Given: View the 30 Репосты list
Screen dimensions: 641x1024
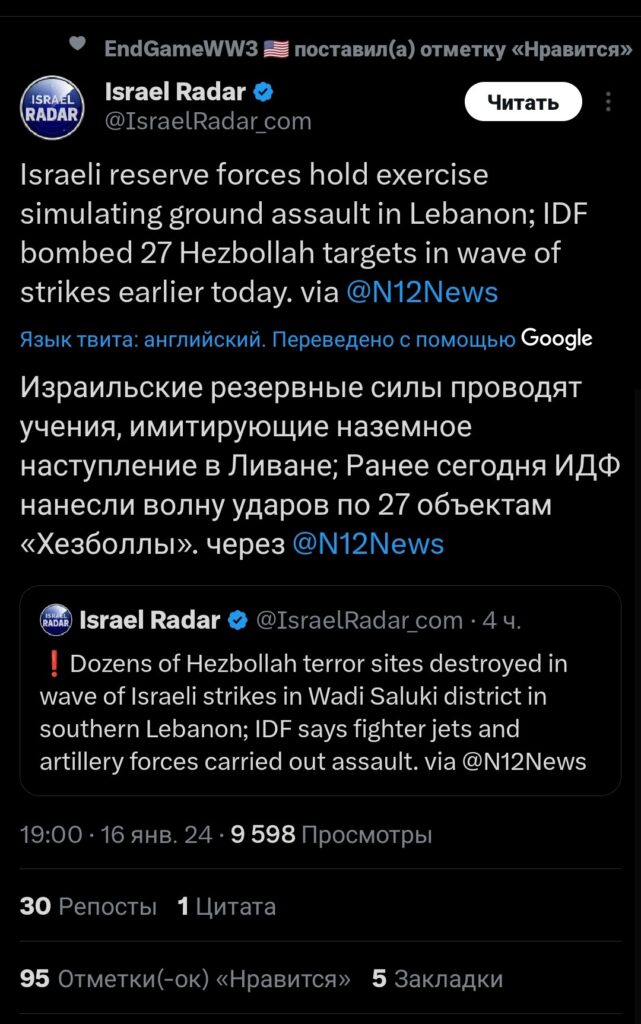Looking at the screenshot, I should 88,906.
